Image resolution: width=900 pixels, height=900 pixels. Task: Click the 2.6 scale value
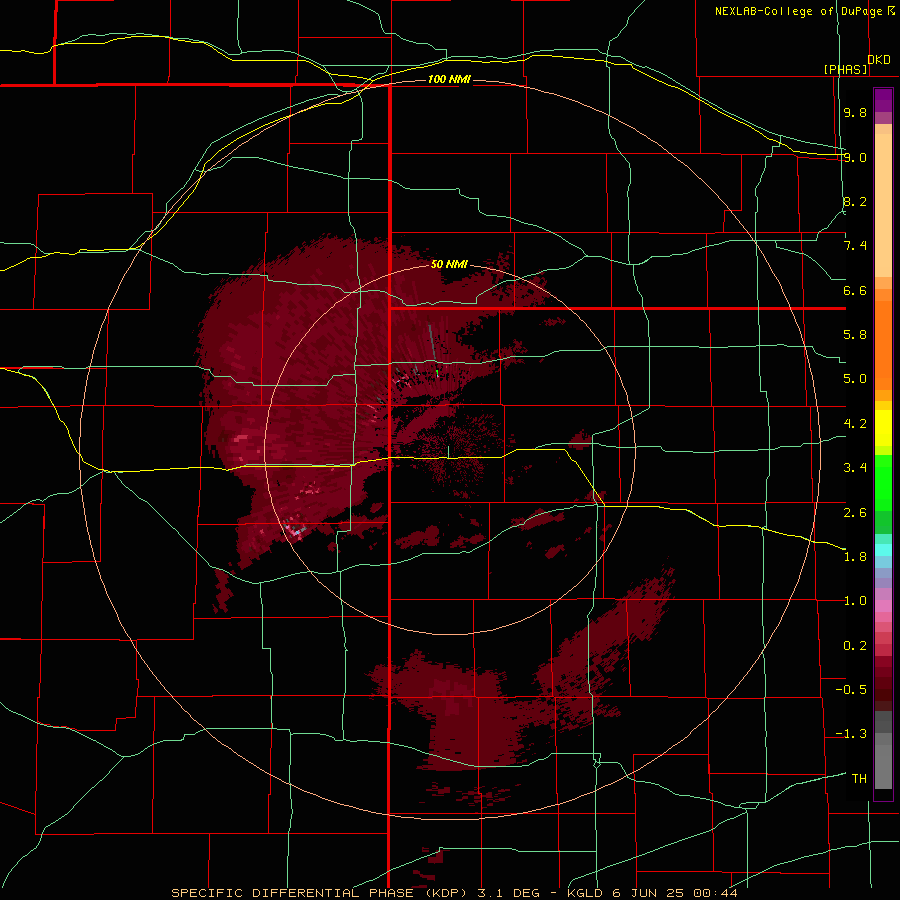pos(855,512)
